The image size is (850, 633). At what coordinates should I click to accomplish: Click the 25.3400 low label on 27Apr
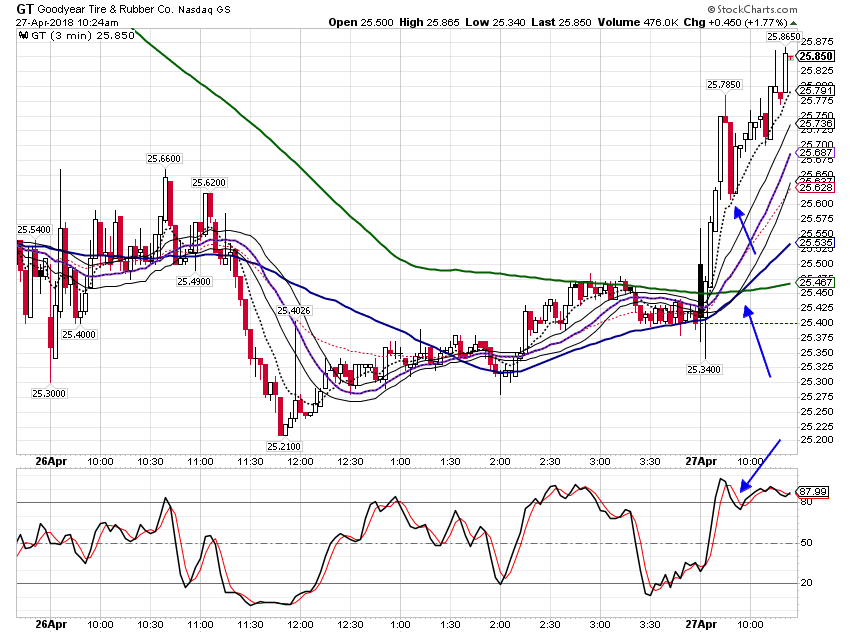point(704,369)
